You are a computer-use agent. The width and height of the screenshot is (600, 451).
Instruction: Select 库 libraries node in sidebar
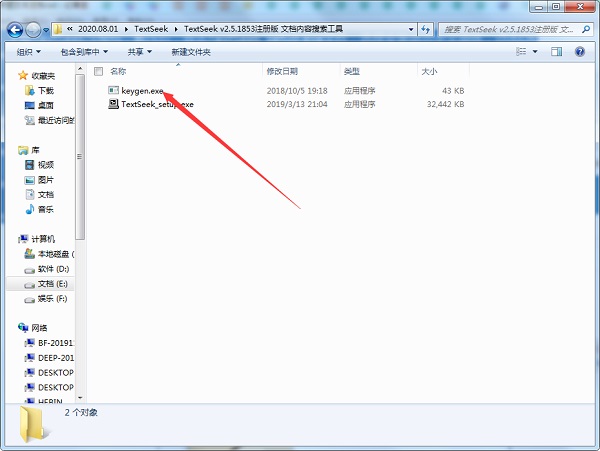click(x=29, y=150)
